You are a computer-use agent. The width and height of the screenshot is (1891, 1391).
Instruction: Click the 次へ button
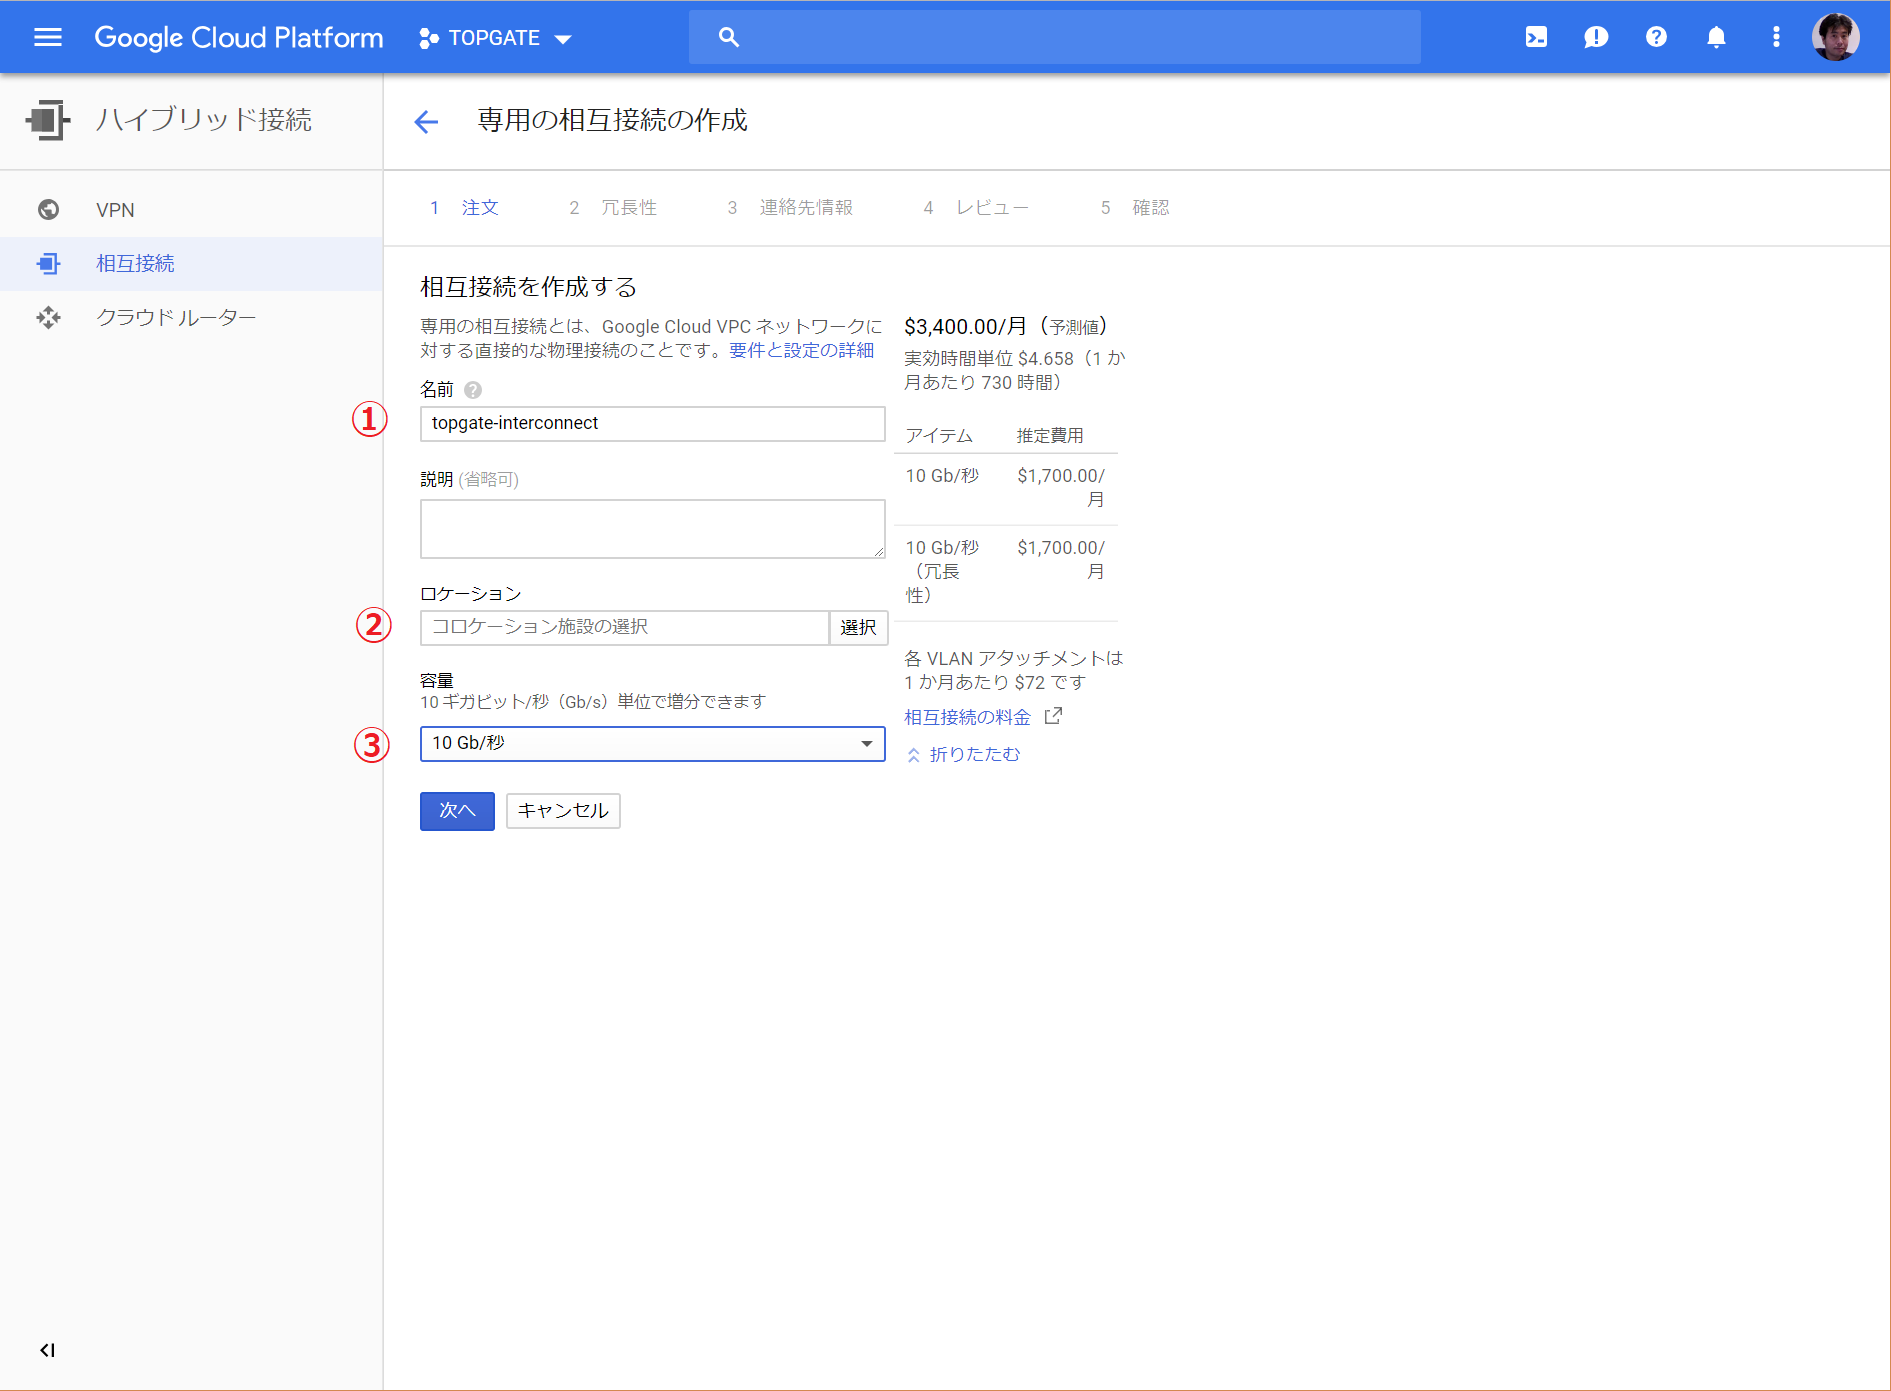pyautogui.click(x=456, y=811)
